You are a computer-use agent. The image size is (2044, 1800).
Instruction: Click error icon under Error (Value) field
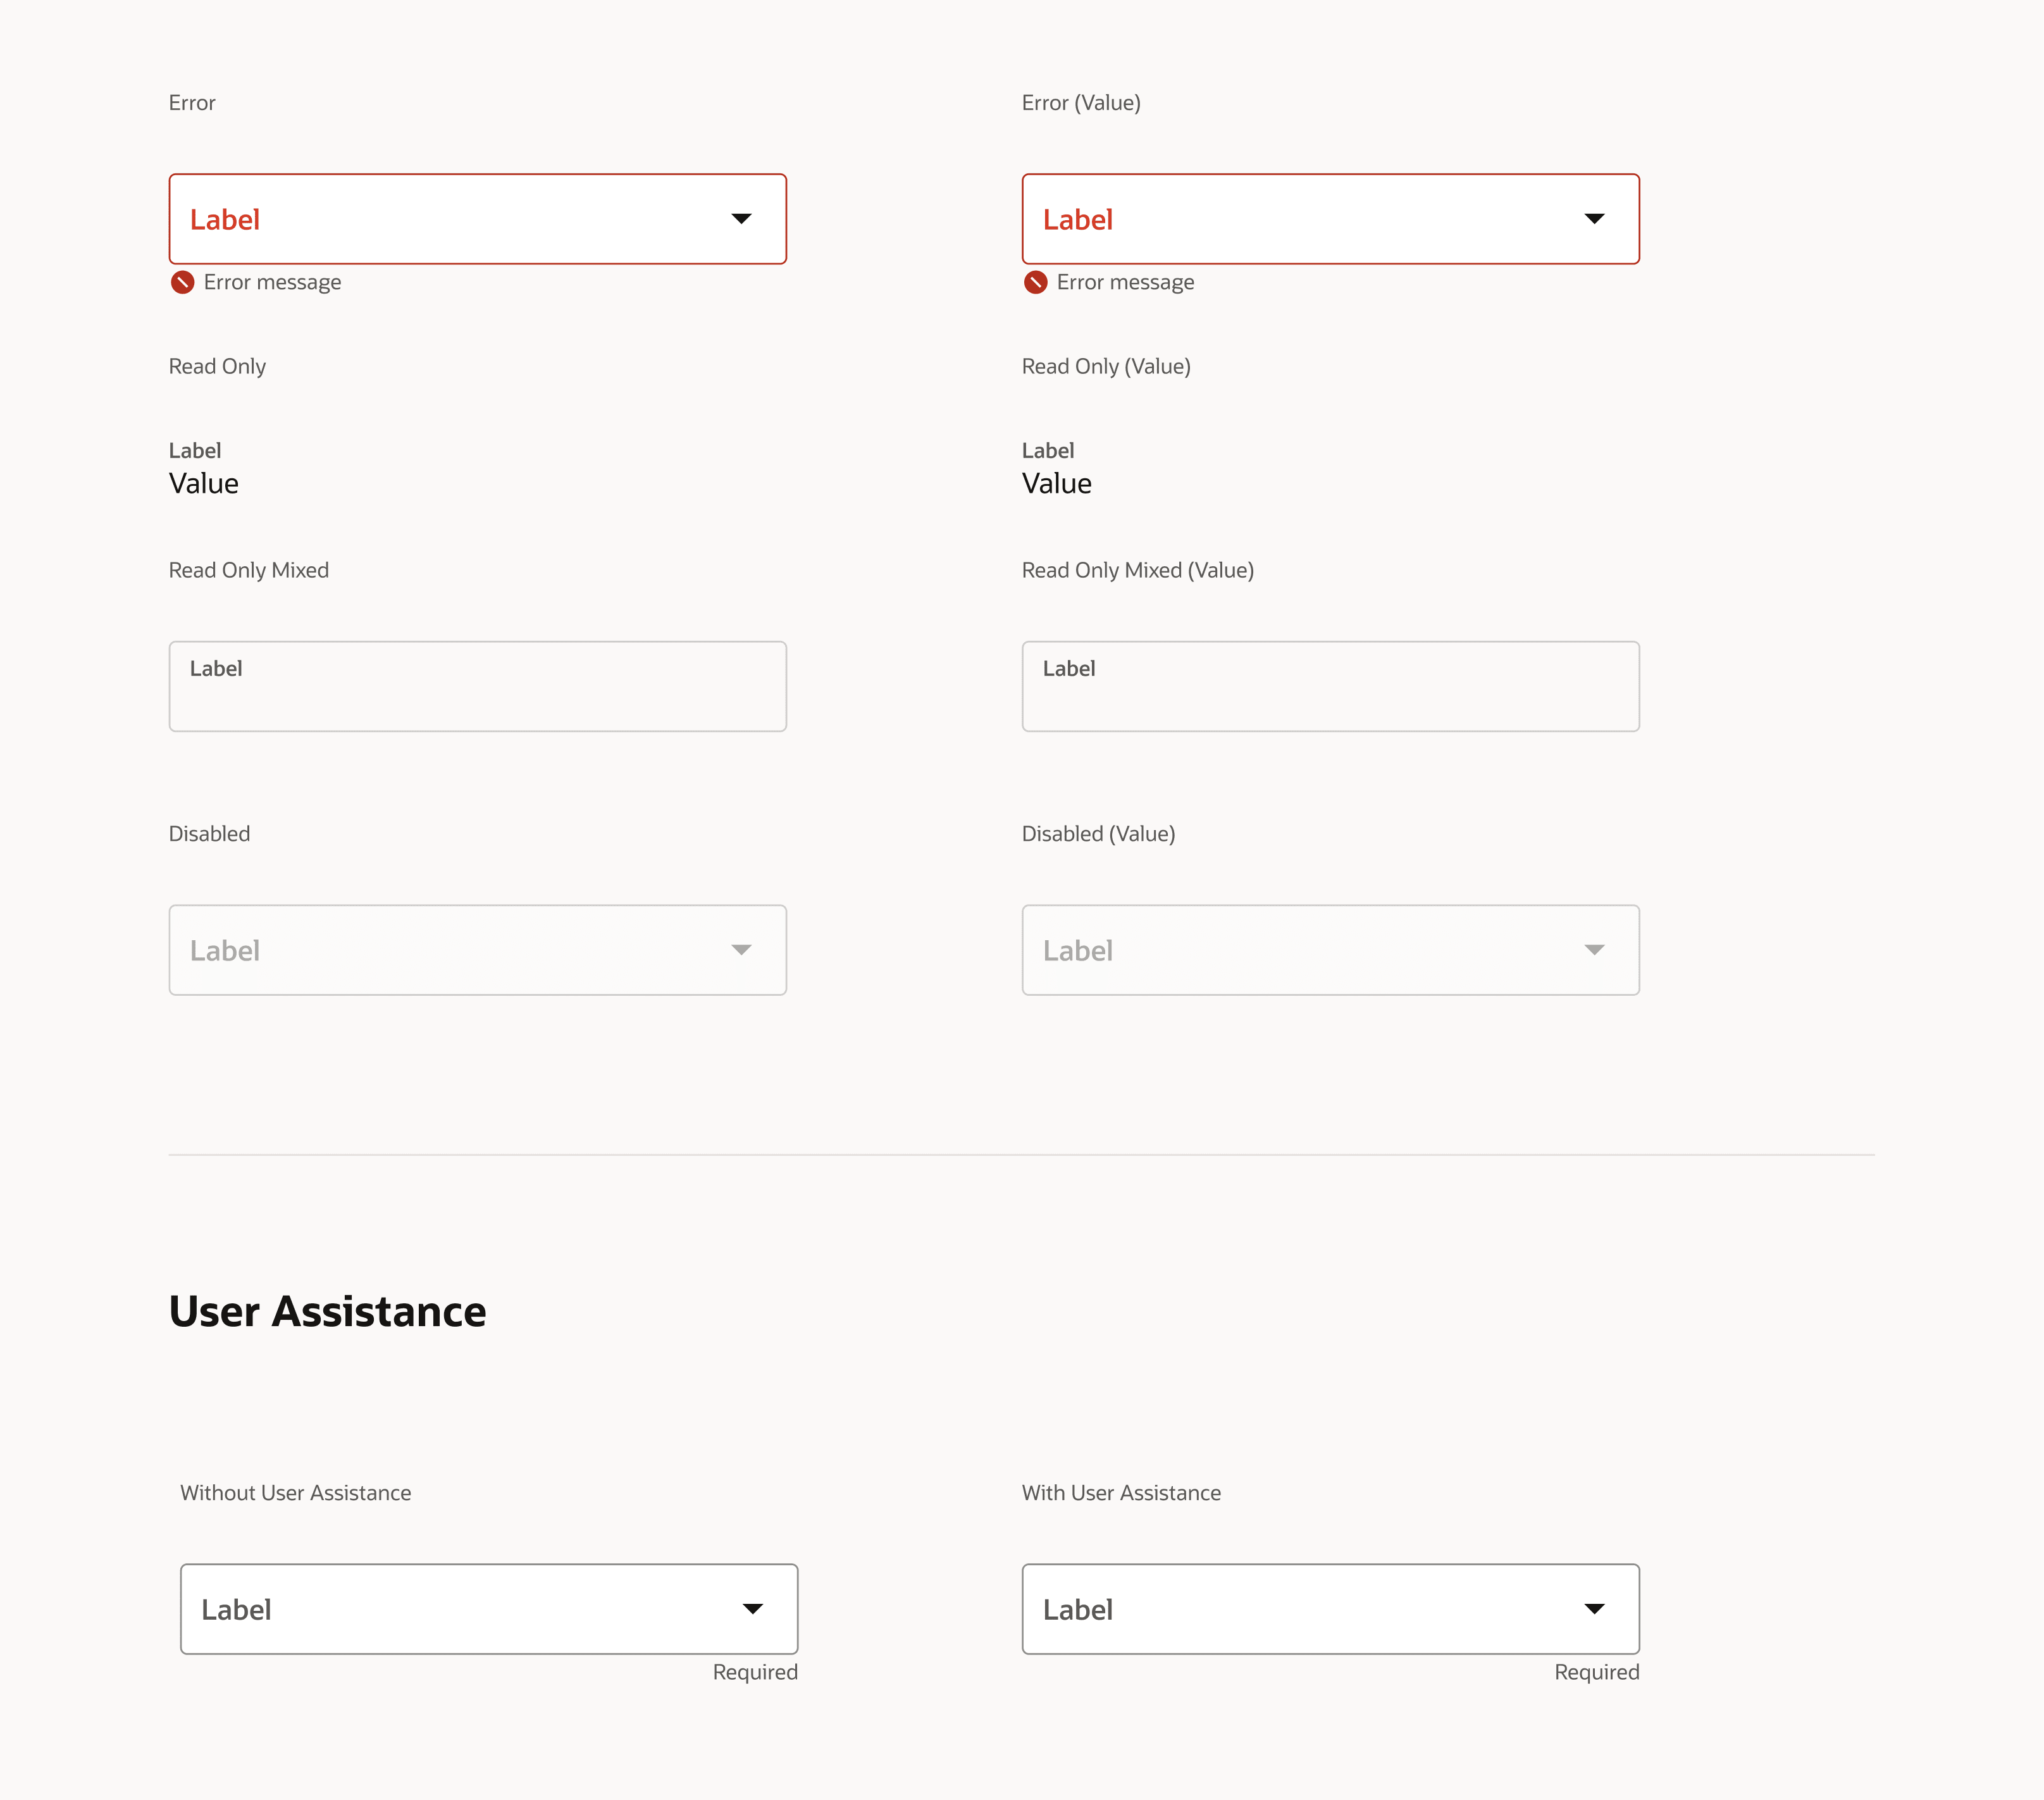(x=1035, y=282)
